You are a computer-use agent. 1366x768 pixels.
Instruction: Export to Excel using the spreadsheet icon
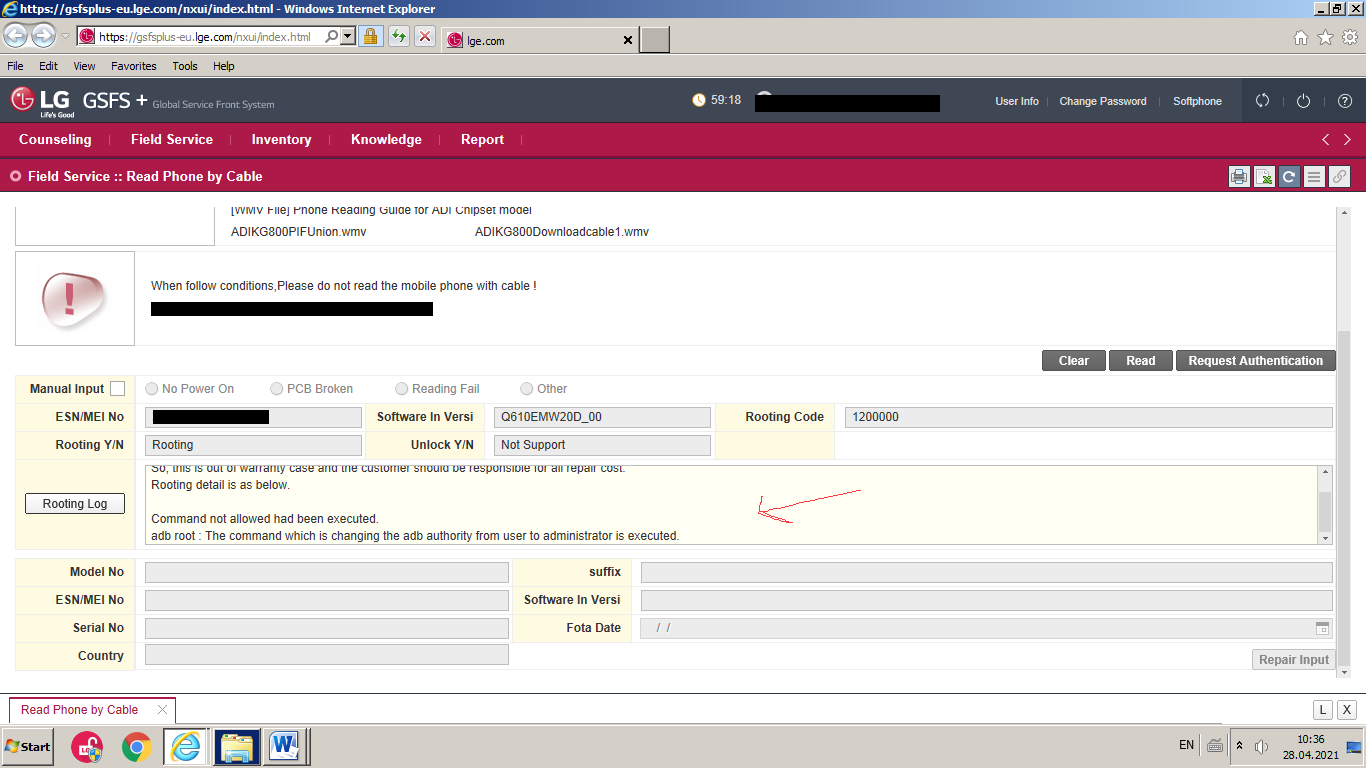pos(1264,177)
